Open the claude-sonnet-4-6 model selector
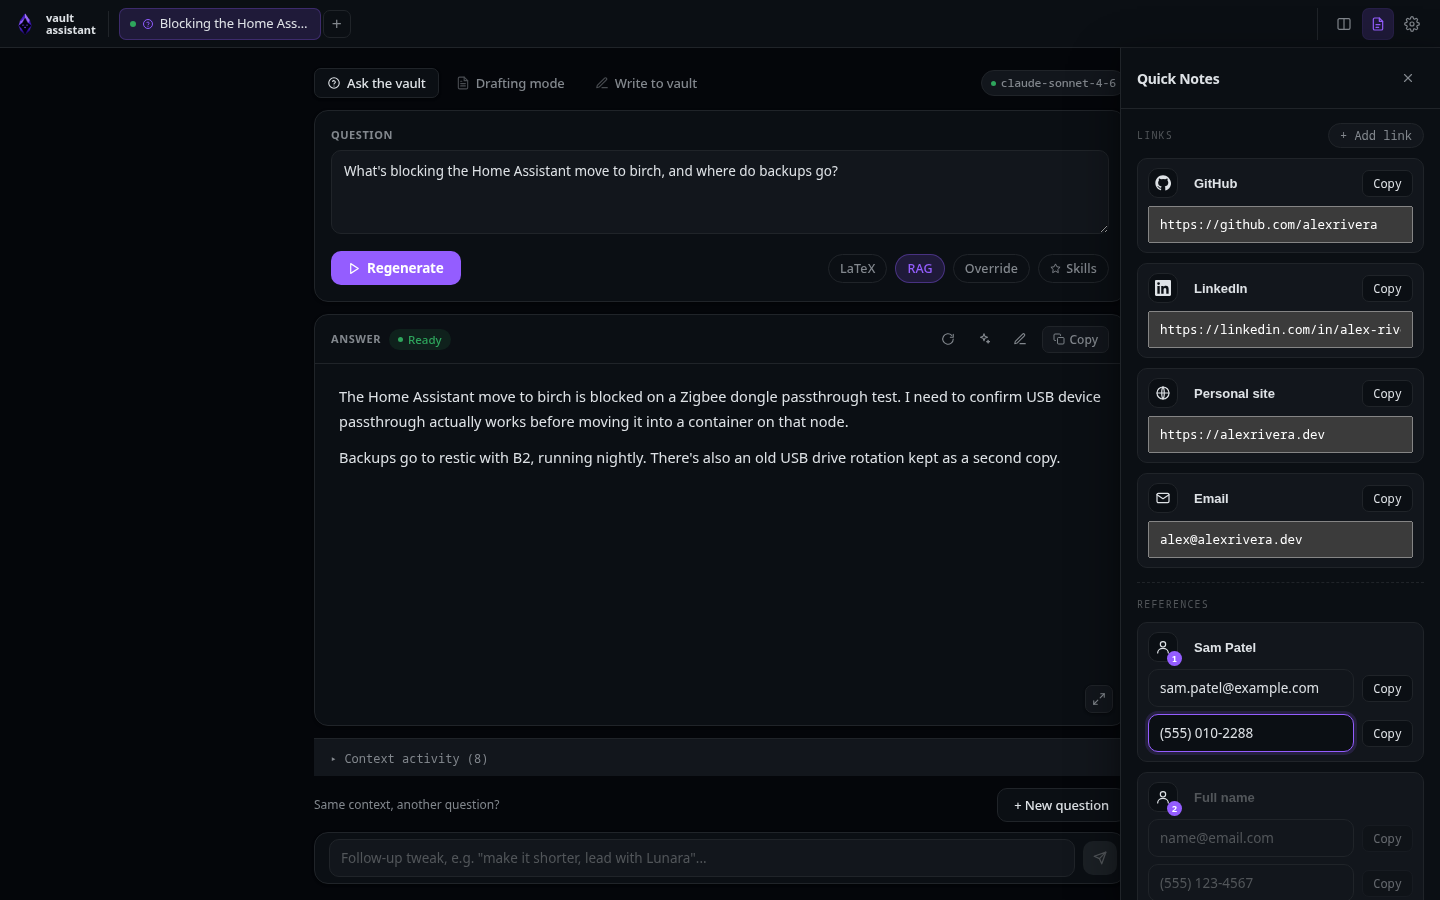The height and width of the screenshot is (900, 1440). (1052, 83)
